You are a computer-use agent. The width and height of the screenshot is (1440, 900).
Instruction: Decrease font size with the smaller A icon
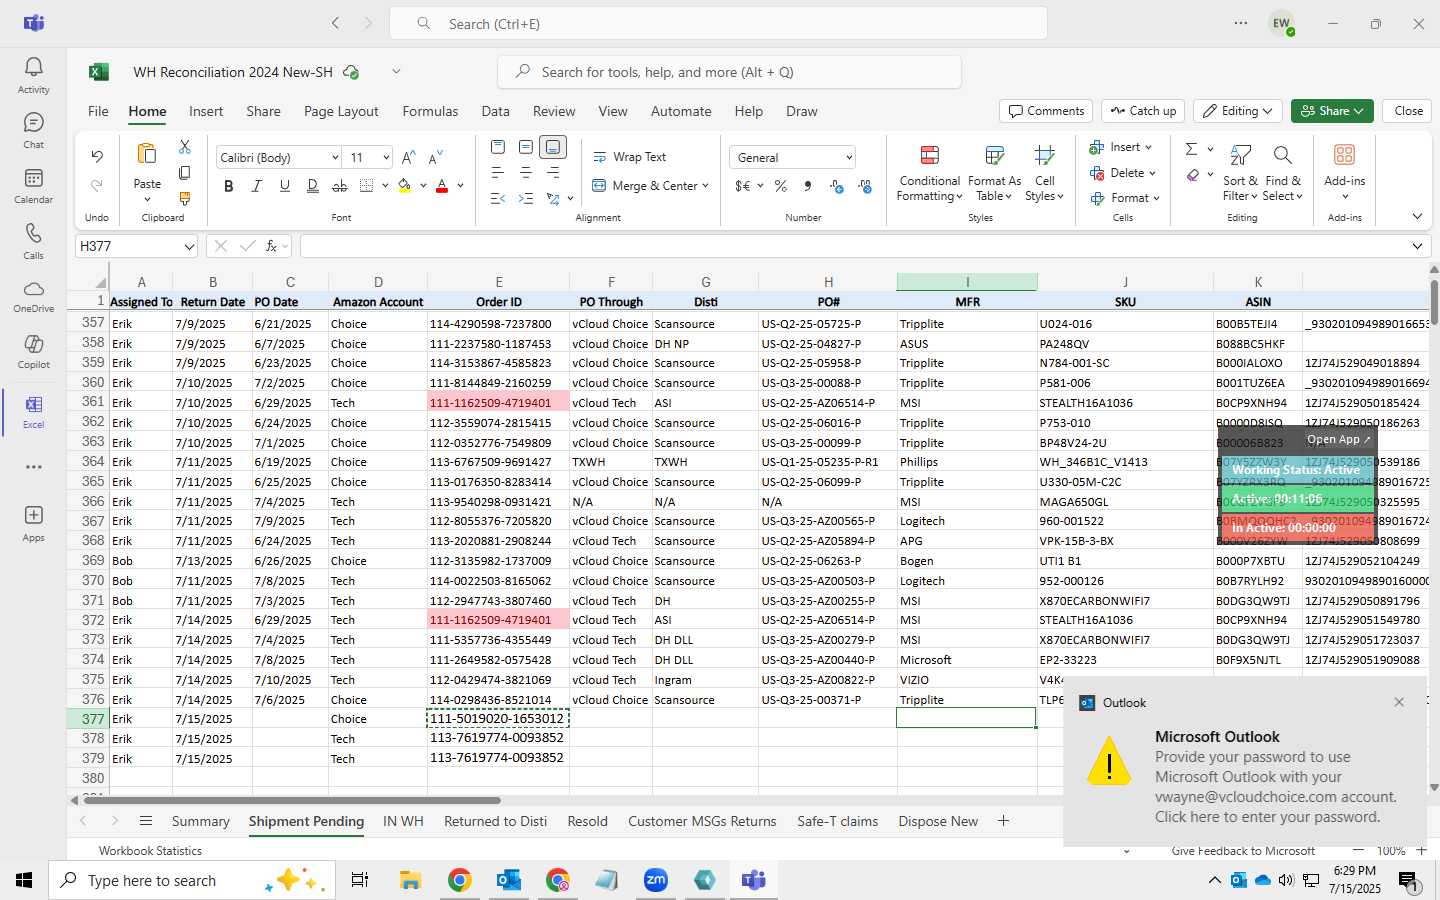coord(435,158)
